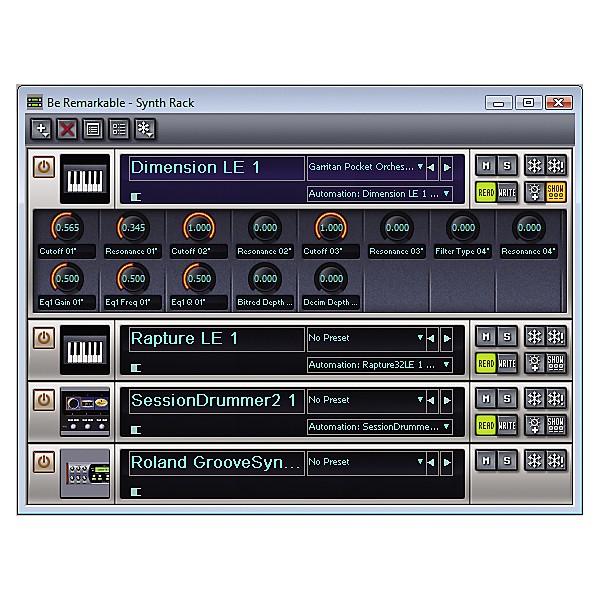Enable automation Write on SessionDrummer2 1
The width and height of the screenshot is (600, 600).
[507, 425]
